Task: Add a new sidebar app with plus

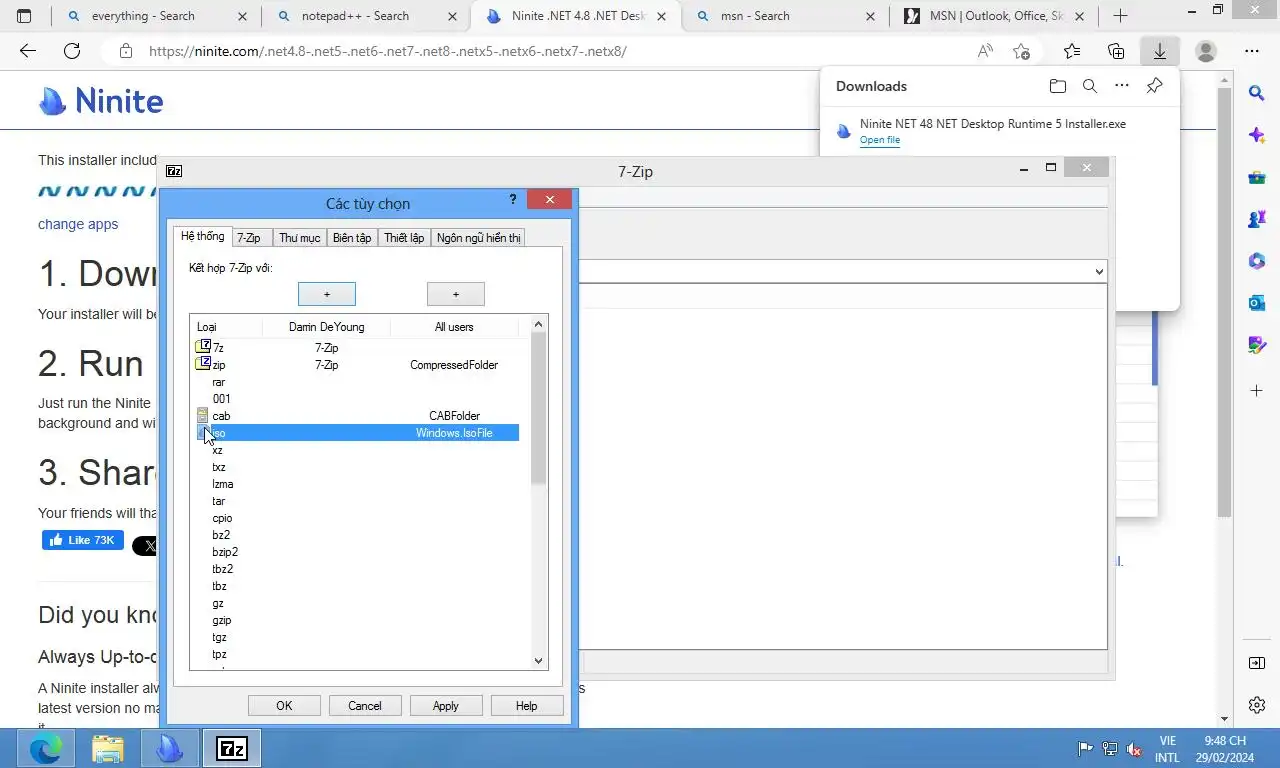Action: tap(1257, 390)
